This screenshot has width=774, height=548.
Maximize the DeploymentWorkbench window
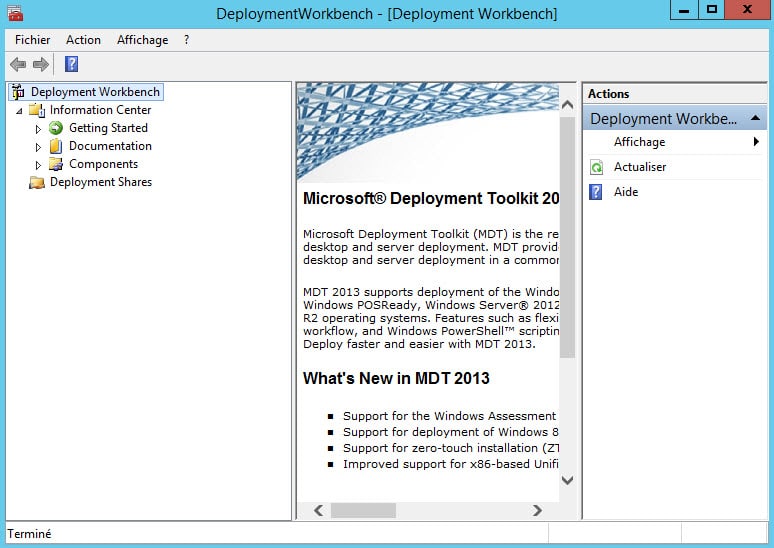click(x=712, y=9)
